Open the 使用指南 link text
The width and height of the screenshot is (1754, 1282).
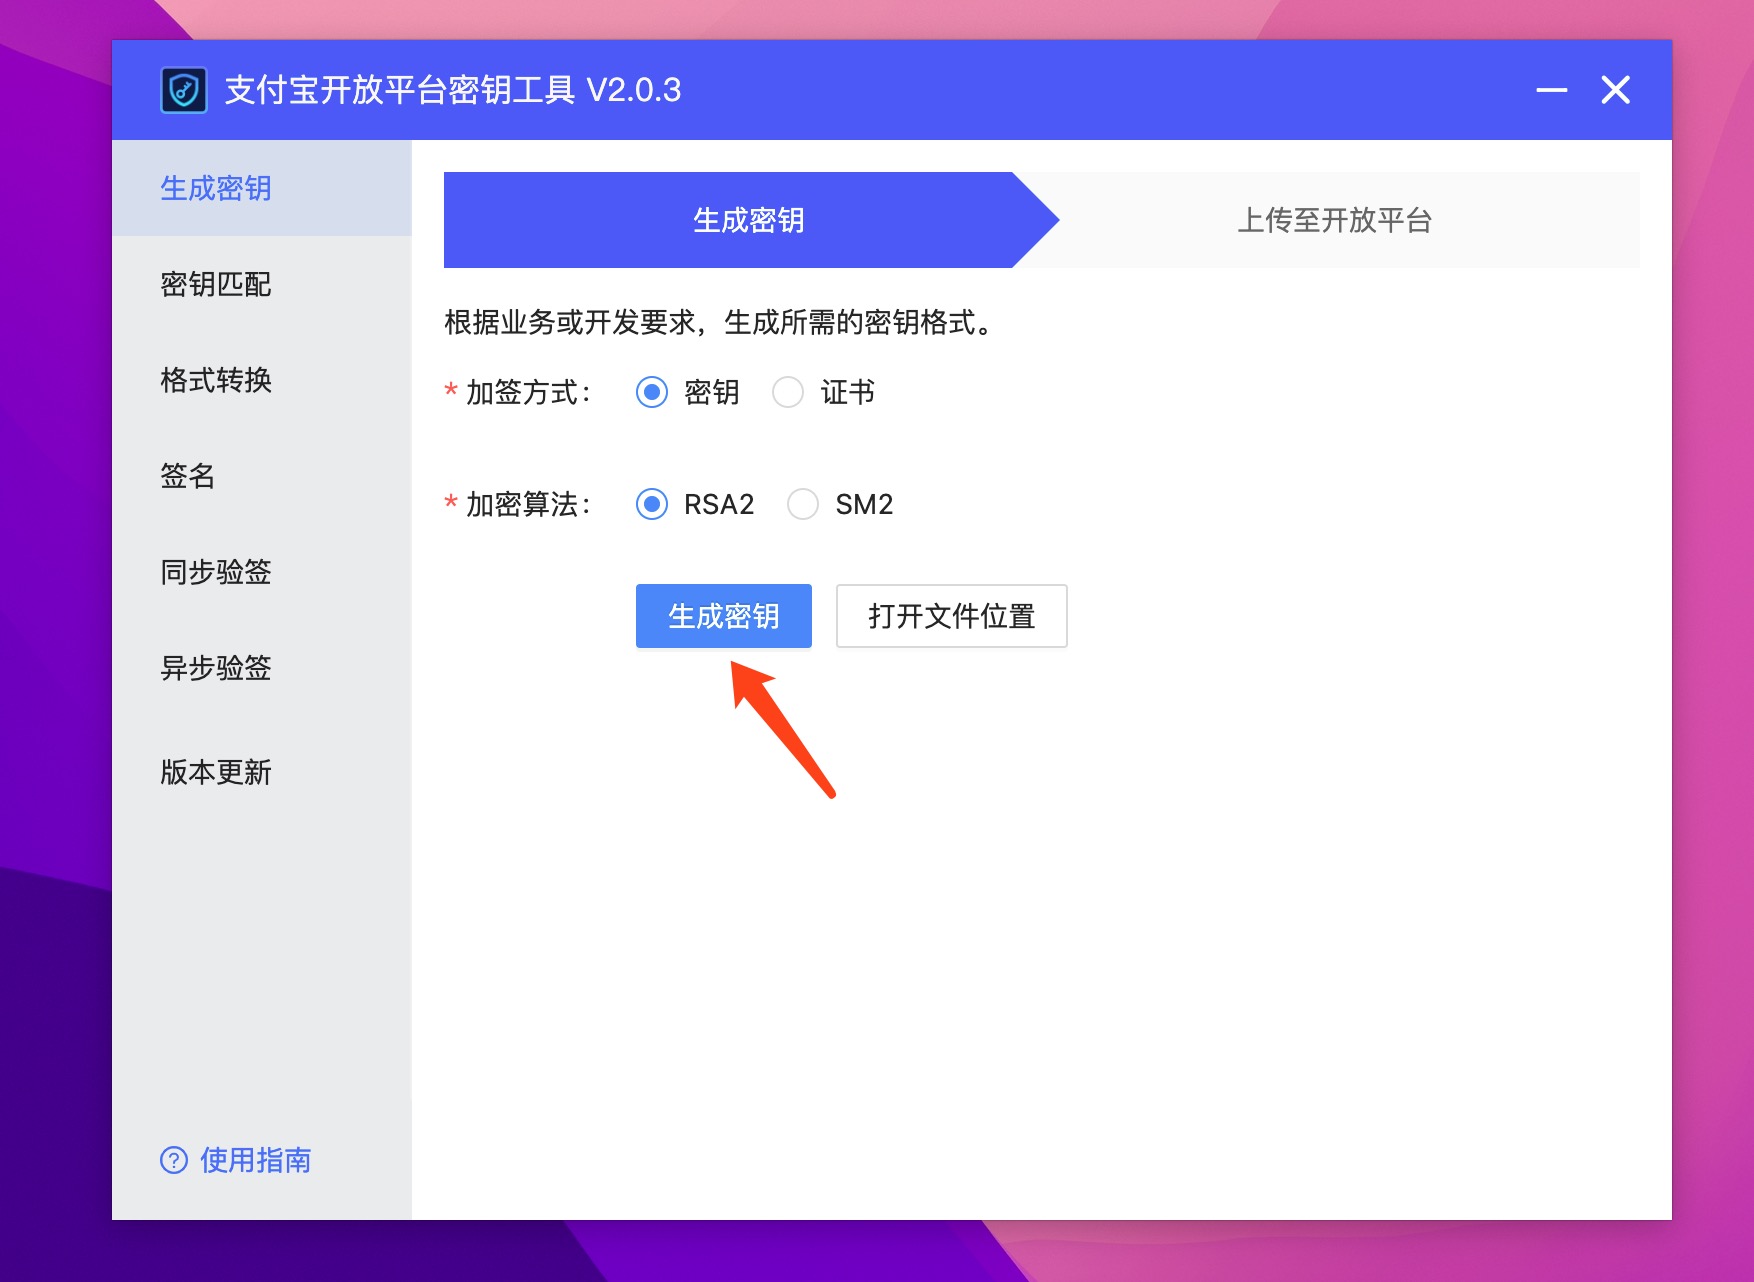tap(256, 1160)
